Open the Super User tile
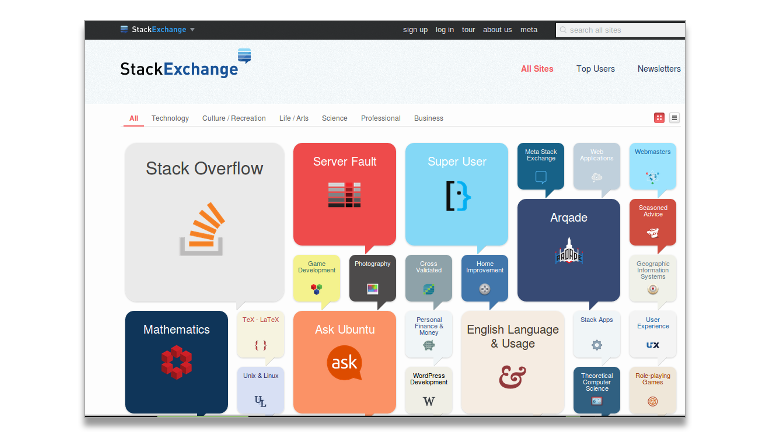 click(x=456, y=194)
